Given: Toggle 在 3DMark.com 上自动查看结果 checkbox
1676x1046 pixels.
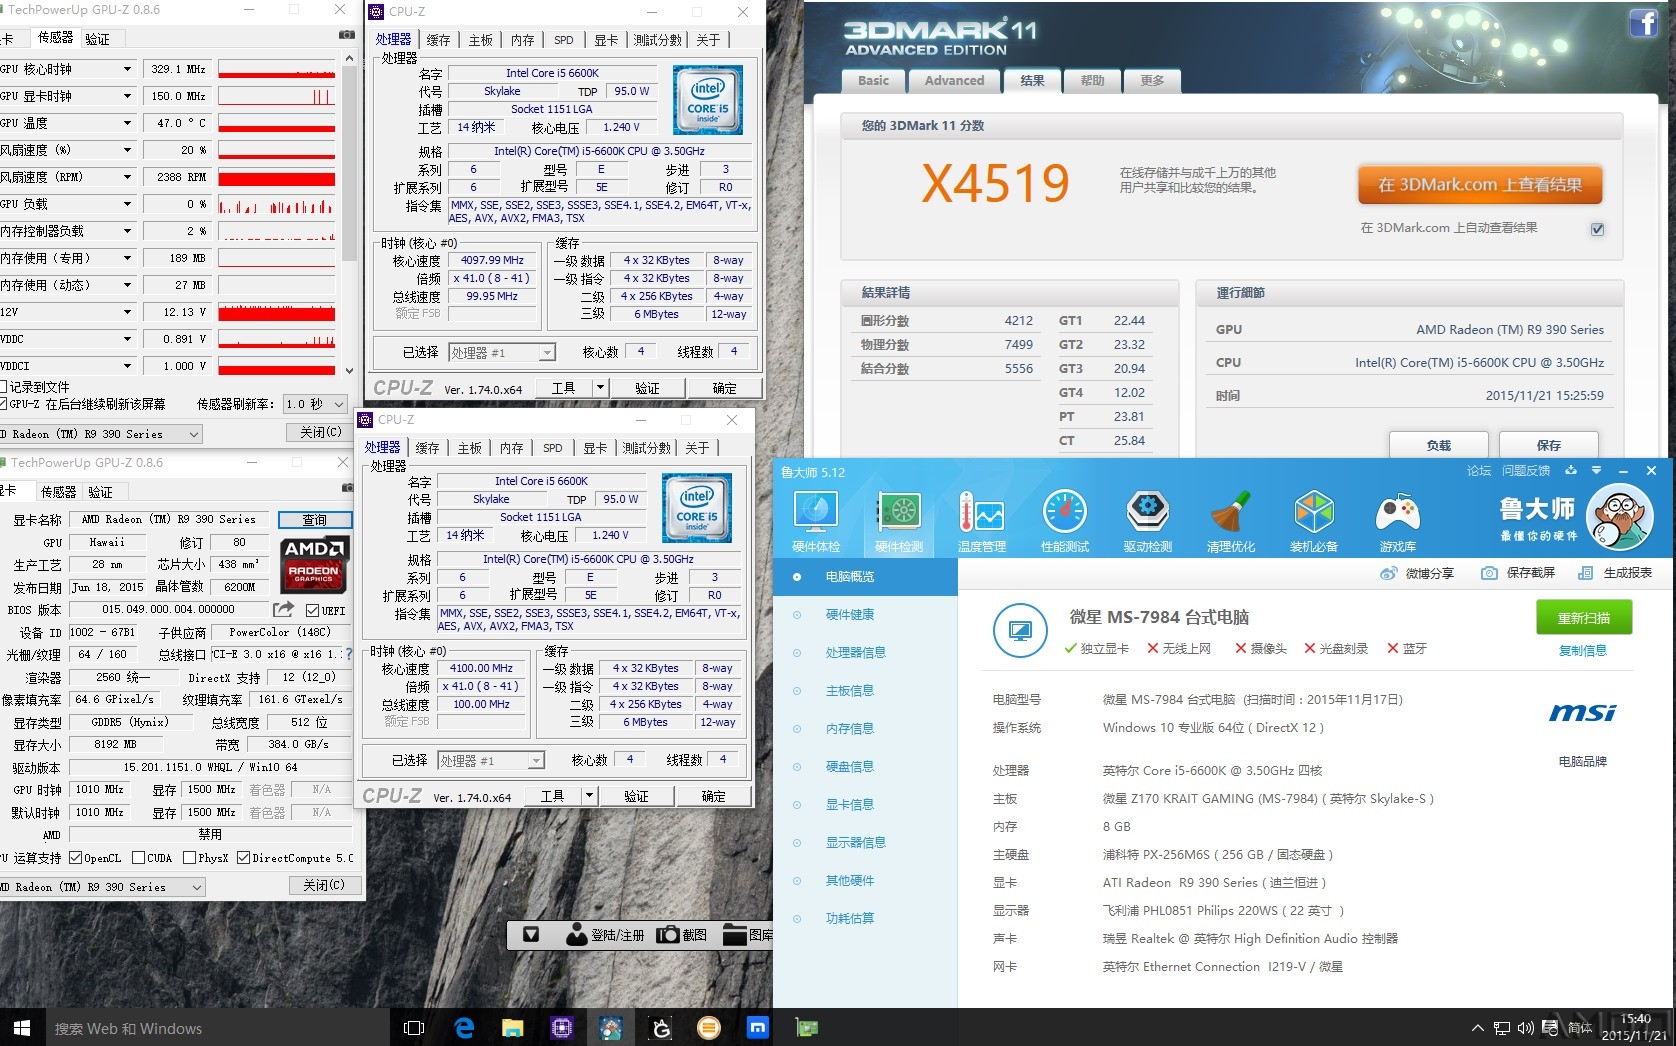Looking at the screenshot, I should tap(1597, 229).
